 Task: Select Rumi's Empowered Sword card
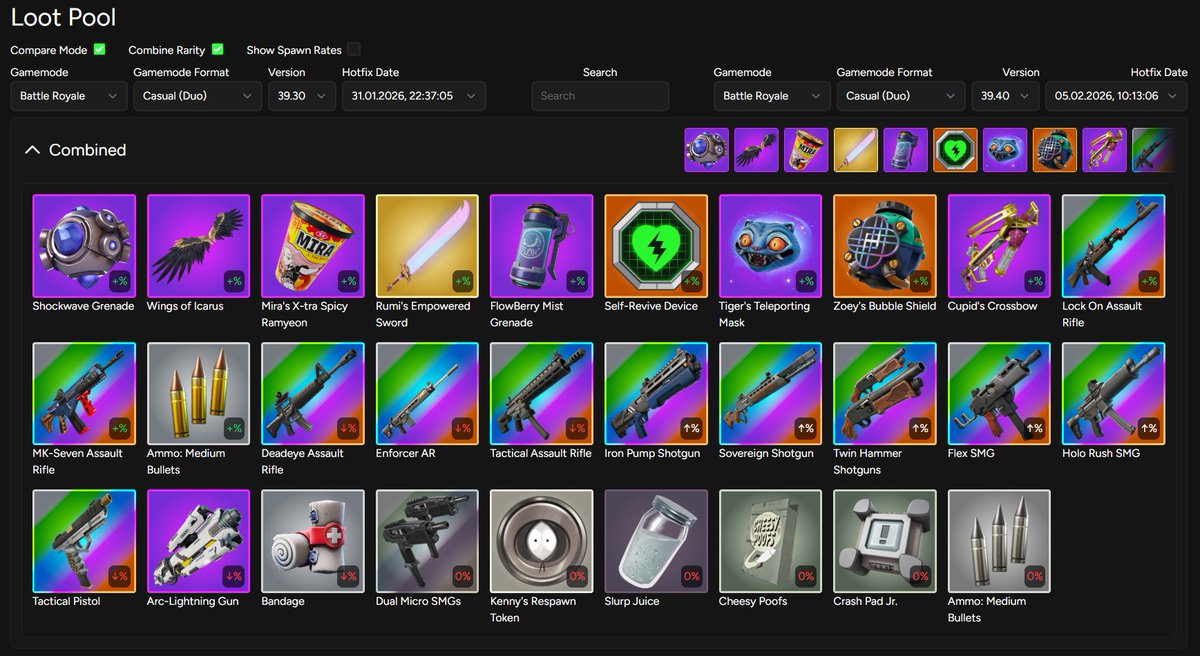click(x=428, y=246)
